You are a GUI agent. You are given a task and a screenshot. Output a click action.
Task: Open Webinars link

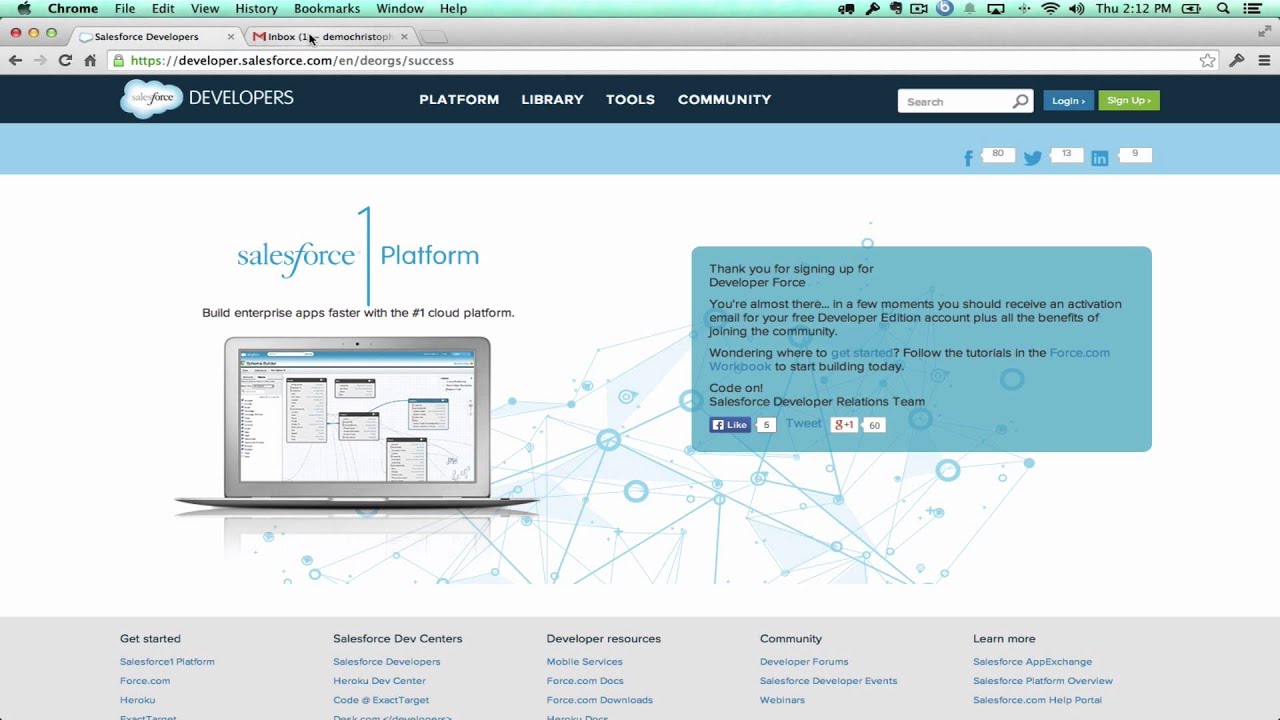point(782,700)
